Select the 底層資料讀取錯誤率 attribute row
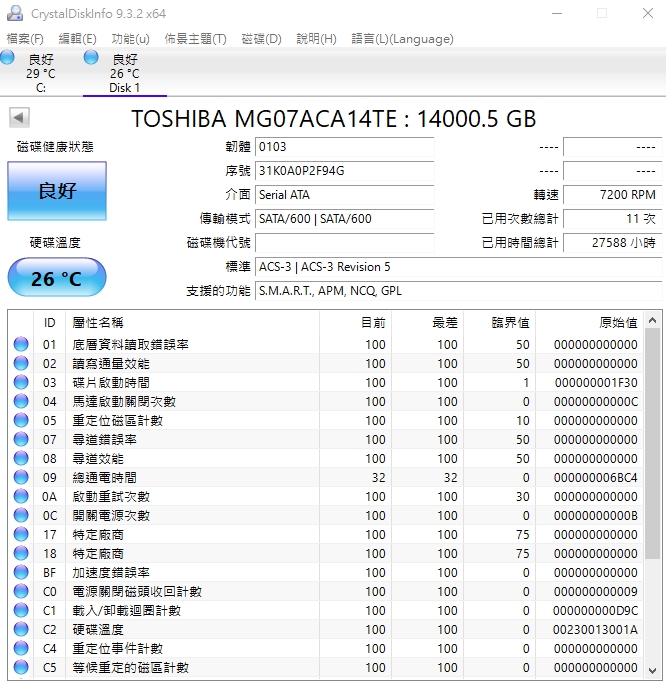 [326, 344]
